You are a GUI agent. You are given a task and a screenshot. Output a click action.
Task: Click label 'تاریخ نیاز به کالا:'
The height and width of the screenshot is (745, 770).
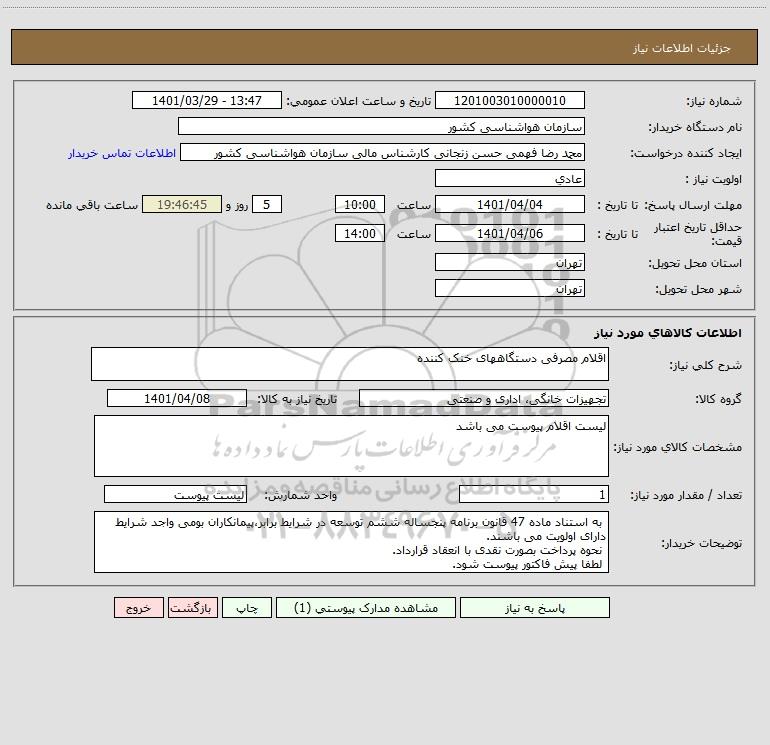(x=297, y=399)
